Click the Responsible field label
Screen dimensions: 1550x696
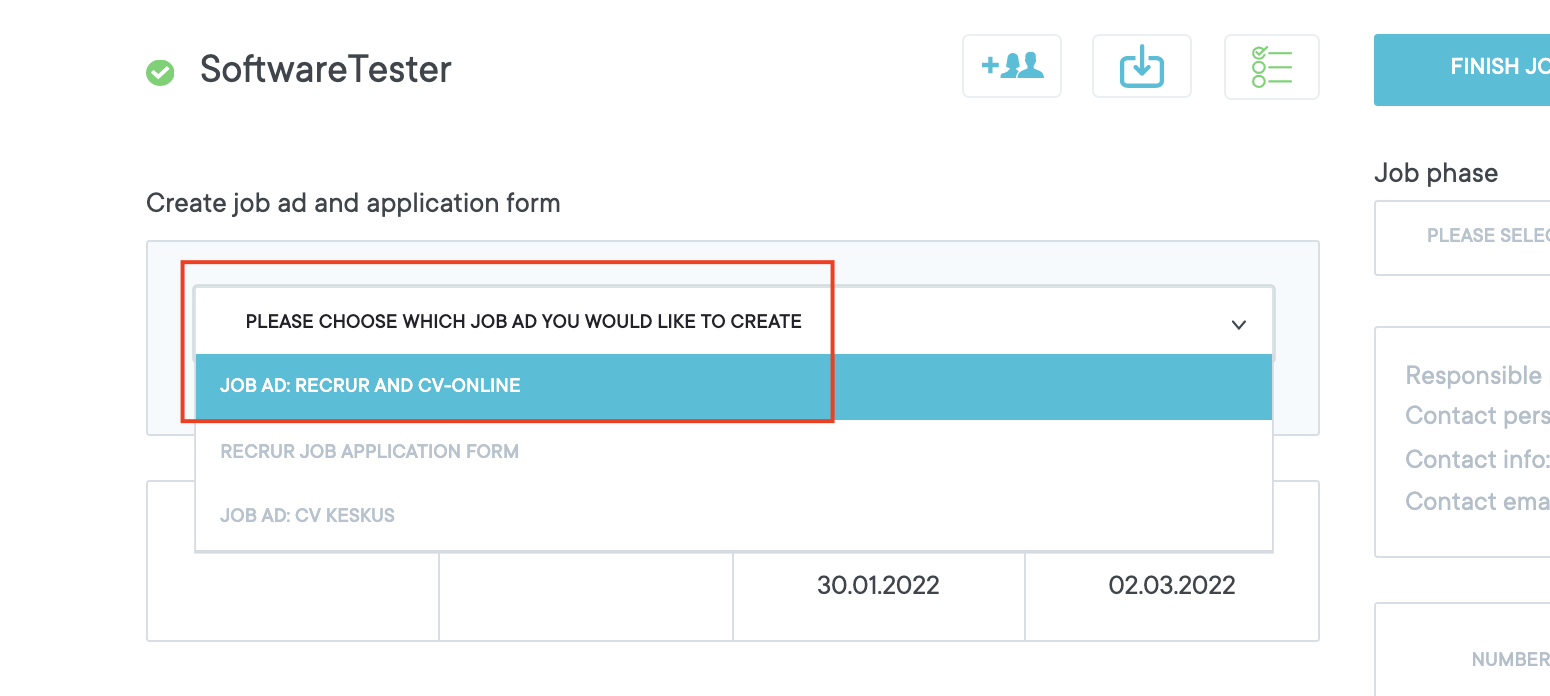click(x=1473, y=376)
